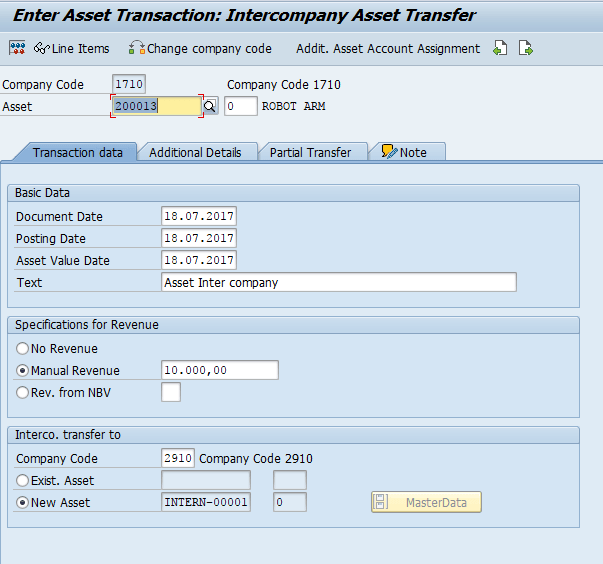Viewport: 603px width, 564px height.
Task: Open Addit. Asset Account Assignment
Action: (387, 49)
